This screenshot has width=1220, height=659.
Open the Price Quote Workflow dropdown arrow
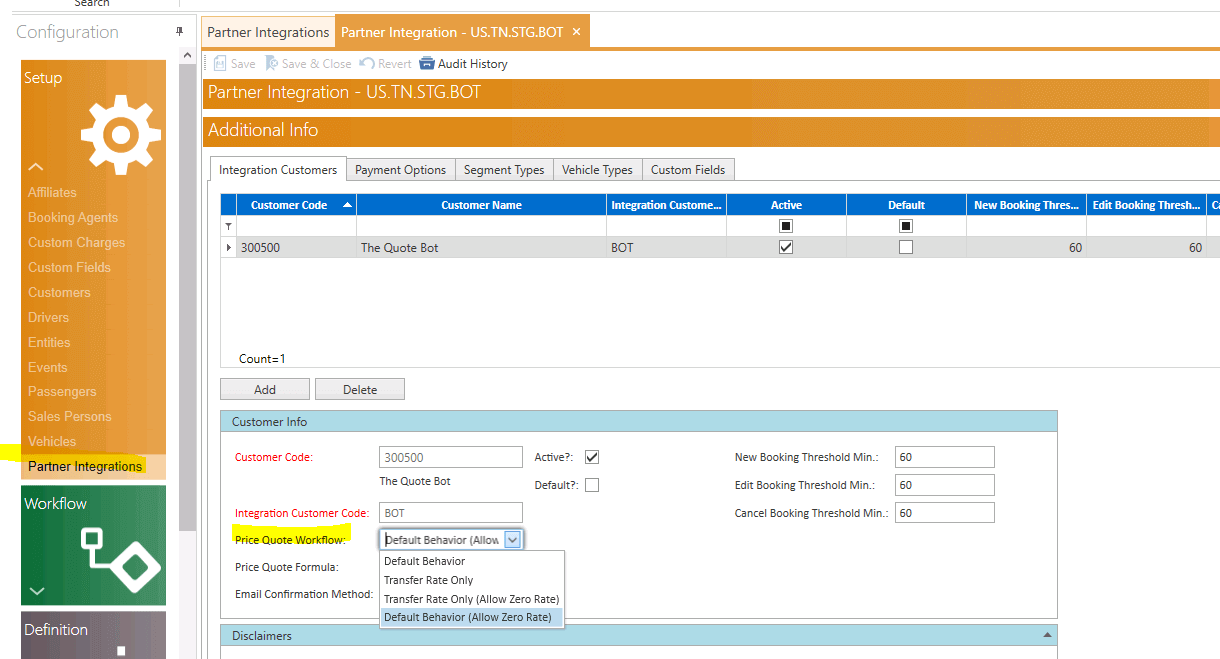point(512,540)
